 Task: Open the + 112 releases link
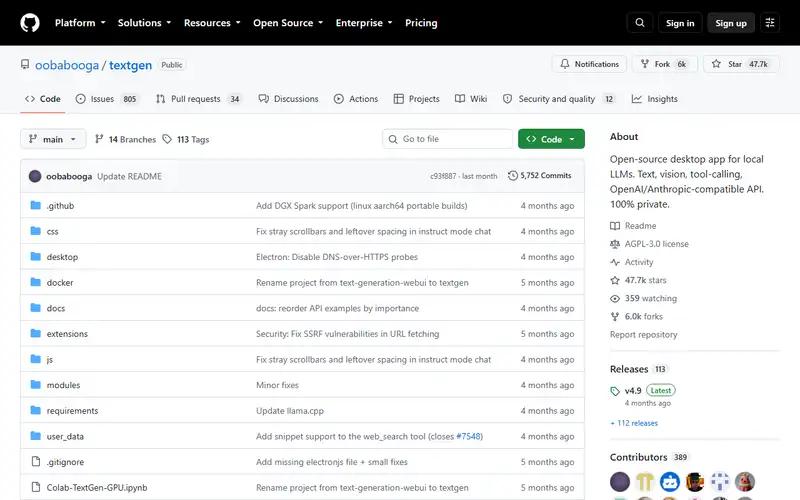(x=634, y=423)
